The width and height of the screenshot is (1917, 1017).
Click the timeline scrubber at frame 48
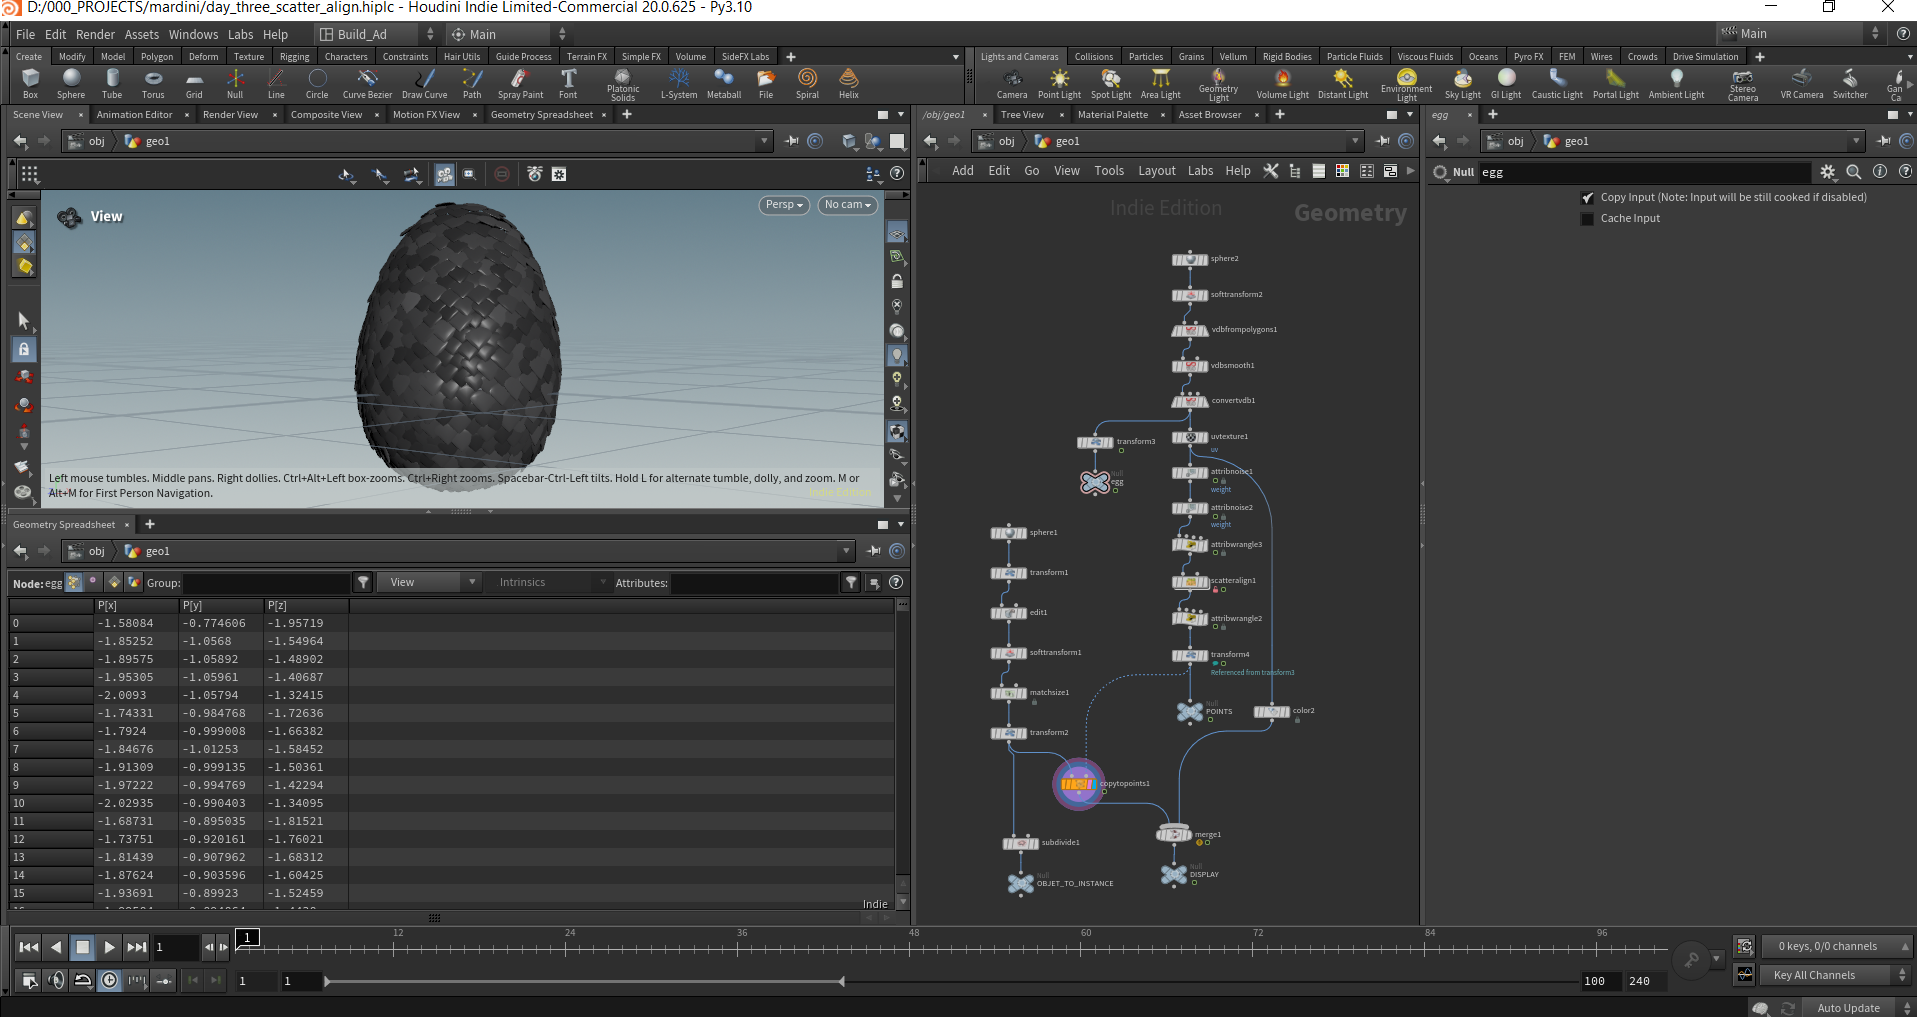pos(913,945)
